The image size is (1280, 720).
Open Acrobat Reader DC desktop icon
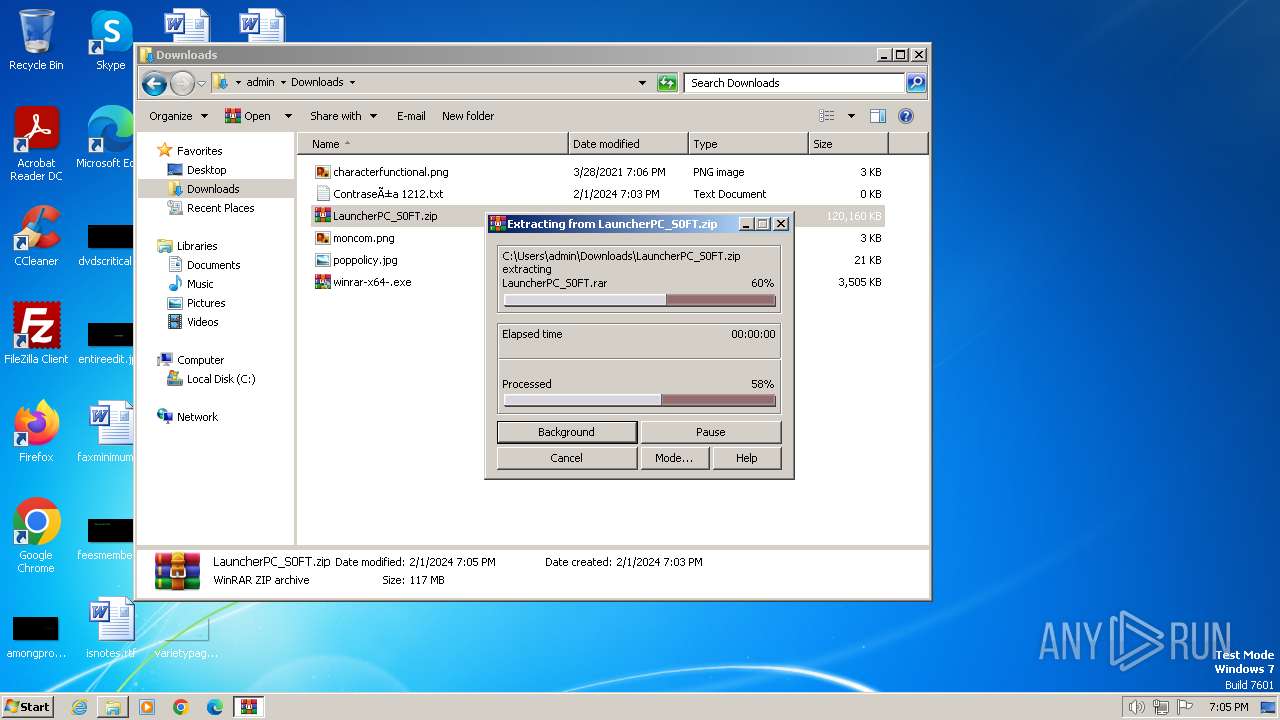coord(36,145)
